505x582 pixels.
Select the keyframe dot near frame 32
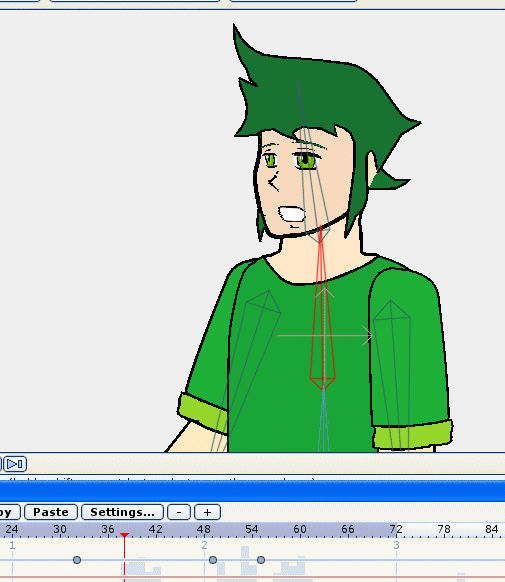tap(77, 560)
